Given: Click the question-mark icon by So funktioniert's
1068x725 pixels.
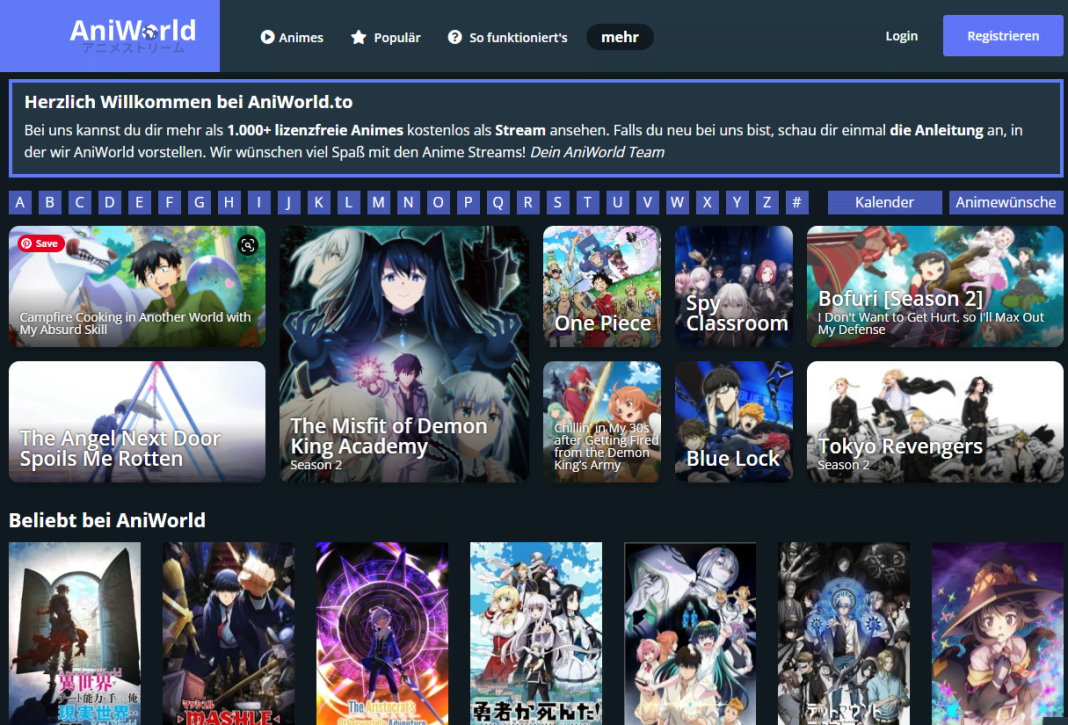Looking at the screenshot, I should click(x=456, y=37).
